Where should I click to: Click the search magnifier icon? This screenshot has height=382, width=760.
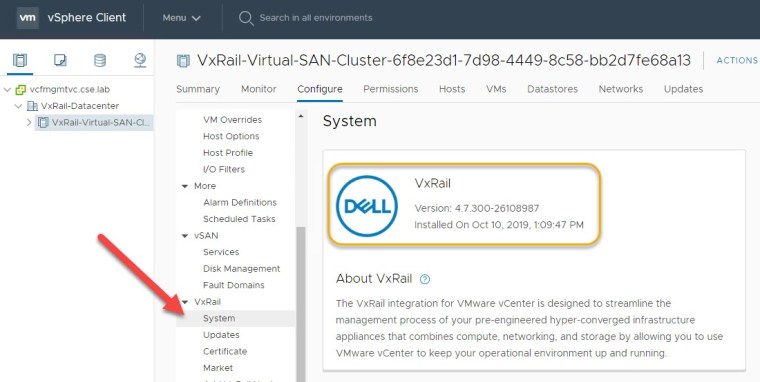point(246,18)
